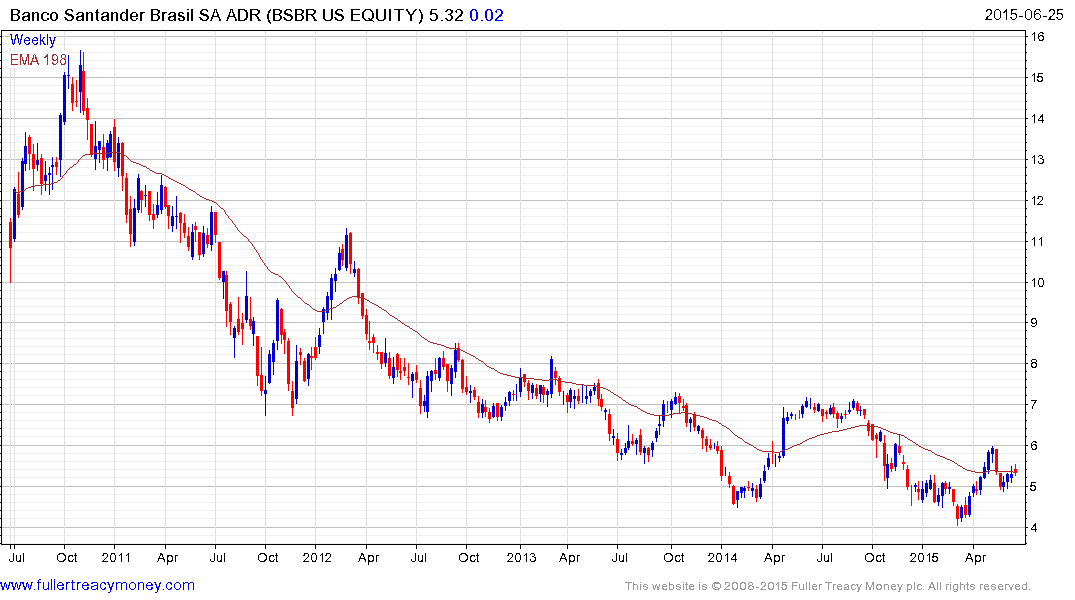Click the y-axis label 12
Screen dimensions: 1075x600
1037,200
